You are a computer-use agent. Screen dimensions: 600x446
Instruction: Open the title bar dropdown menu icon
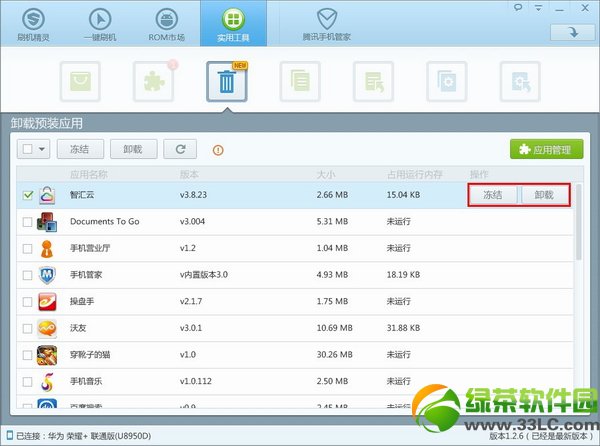(538, 7)
